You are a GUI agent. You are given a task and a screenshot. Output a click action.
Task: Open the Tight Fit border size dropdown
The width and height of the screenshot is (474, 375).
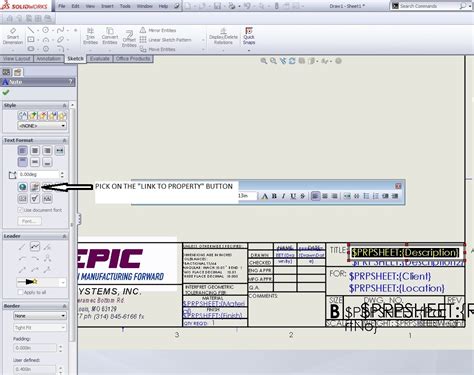(x=40, y=328)
